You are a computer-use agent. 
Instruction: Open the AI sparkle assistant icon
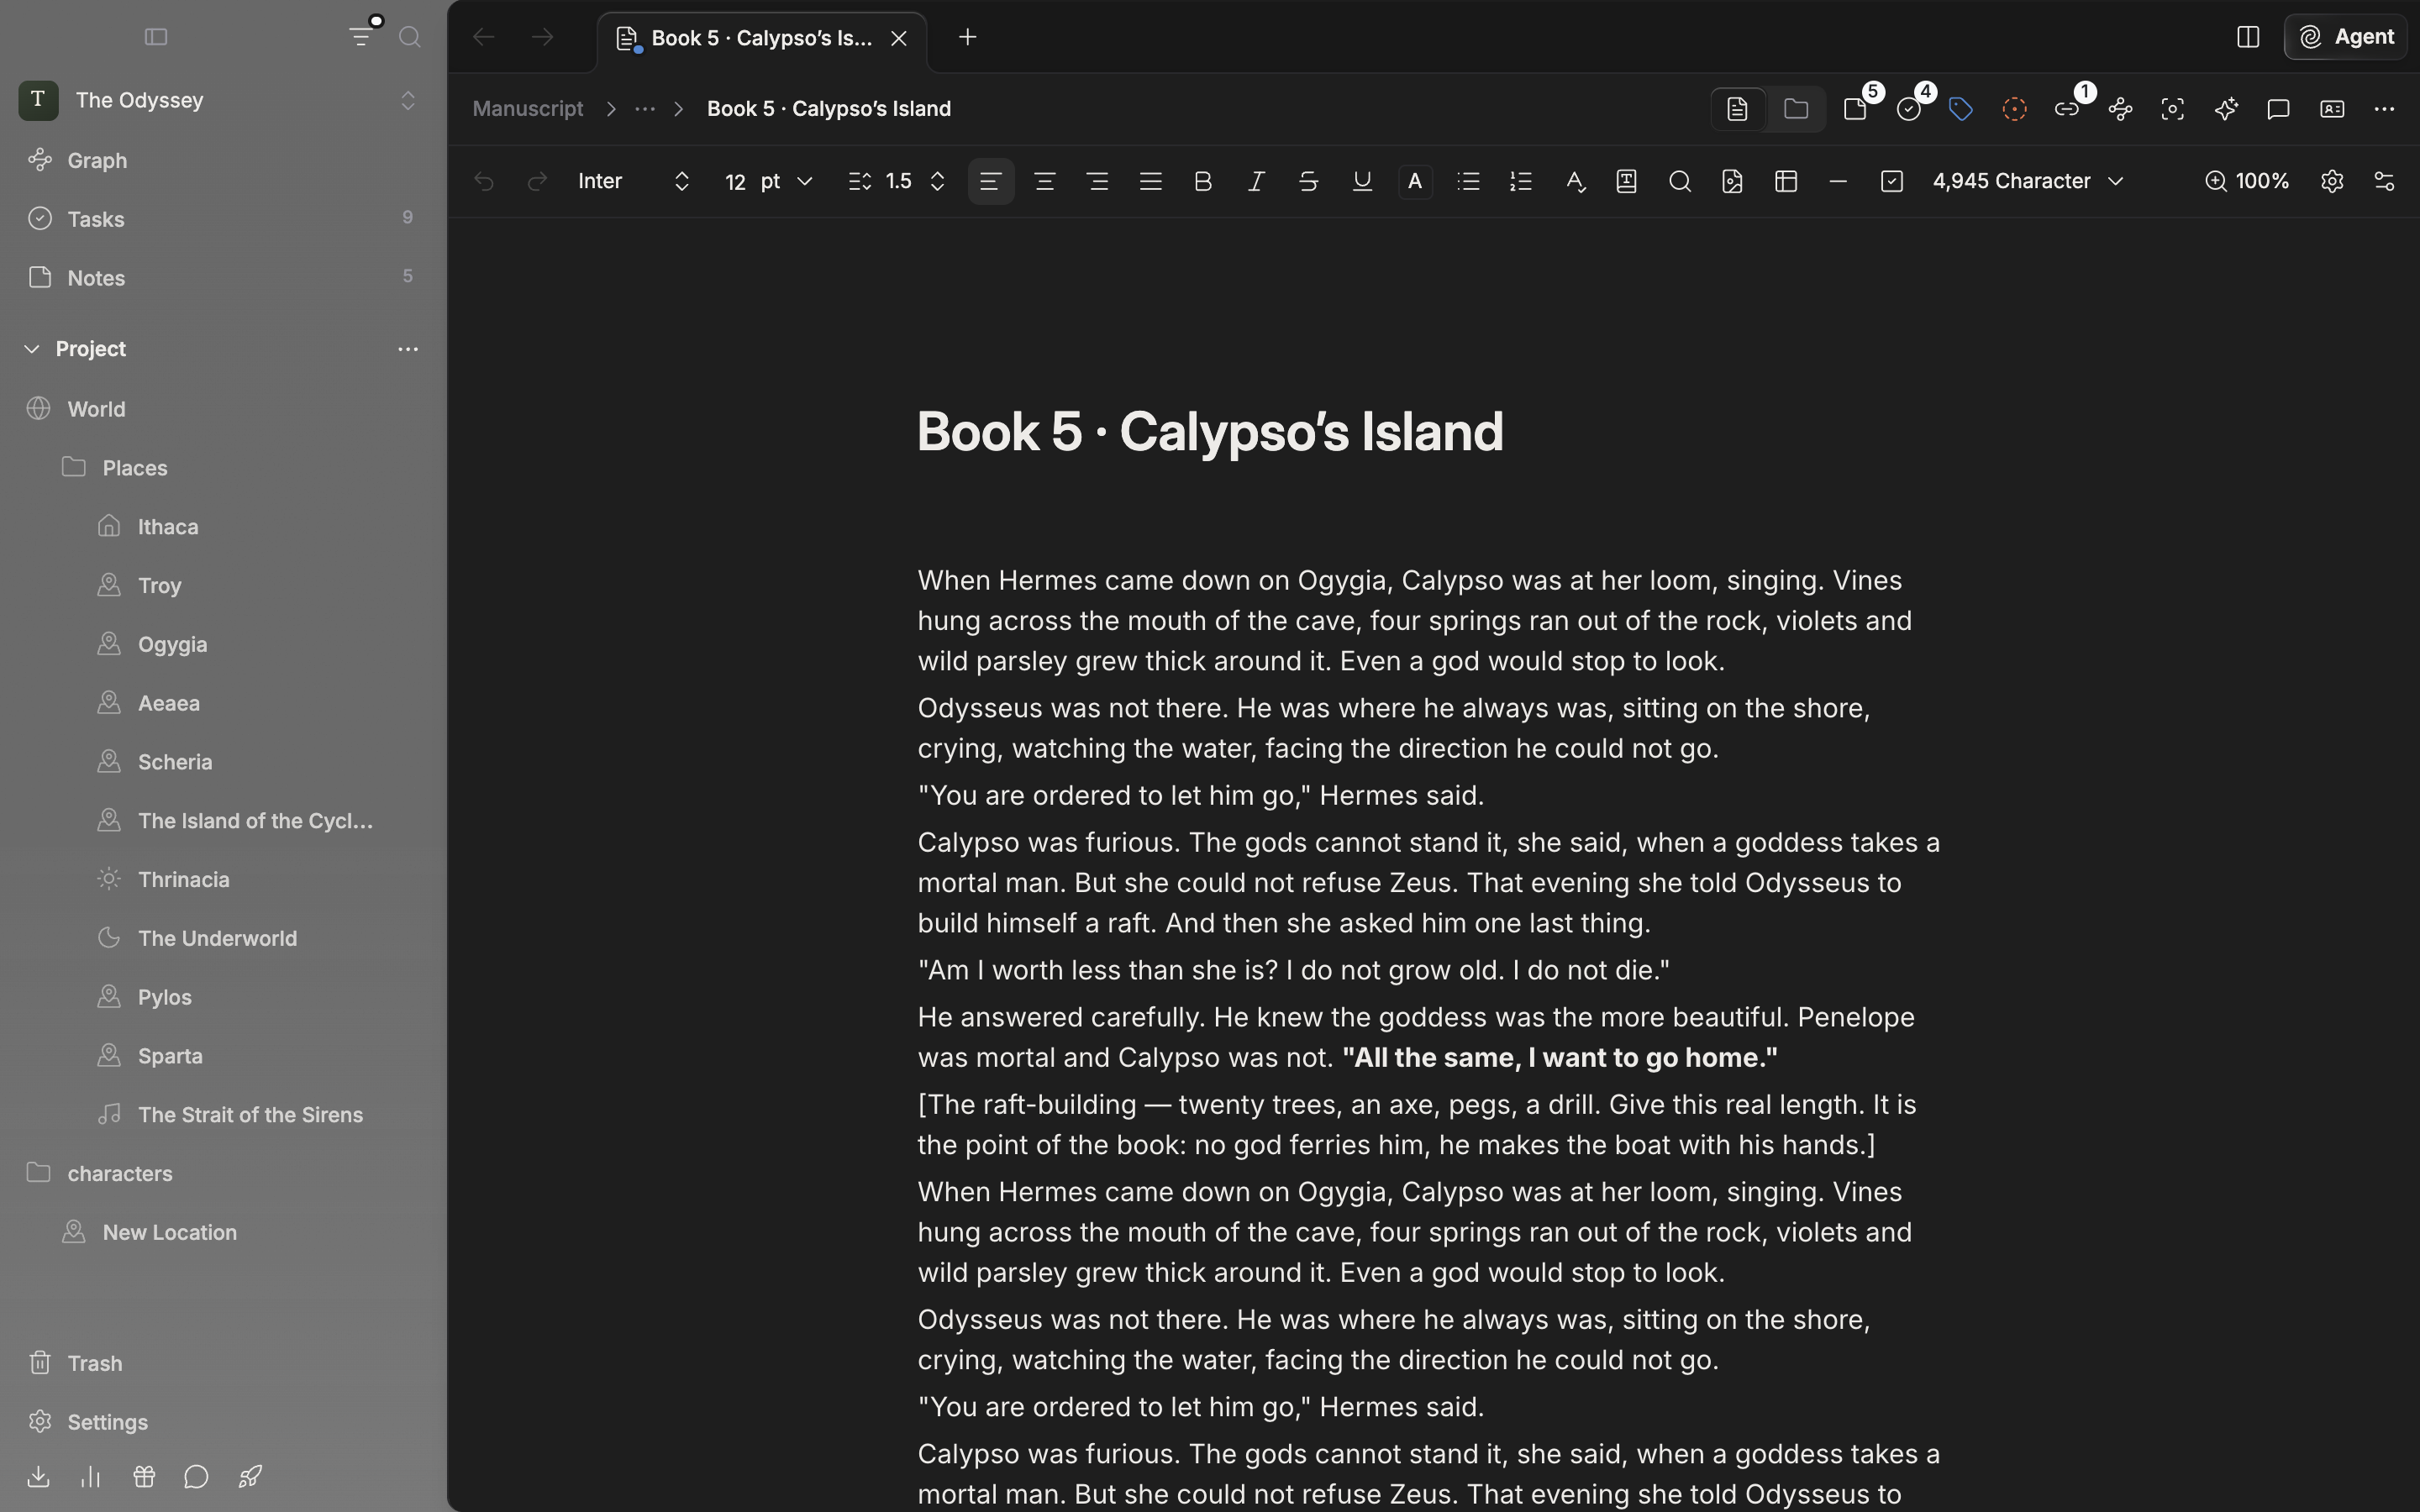[2226, 109]
